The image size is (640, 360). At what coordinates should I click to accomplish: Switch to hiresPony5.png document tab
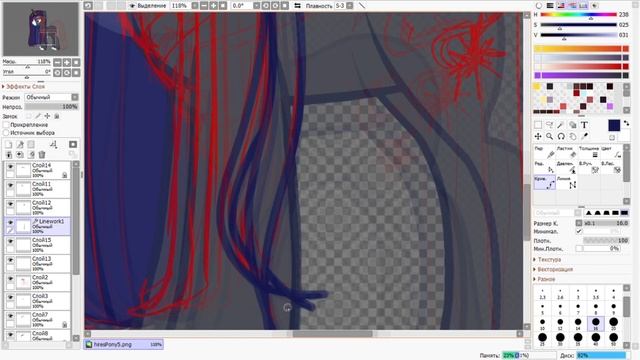pos(124,344)
